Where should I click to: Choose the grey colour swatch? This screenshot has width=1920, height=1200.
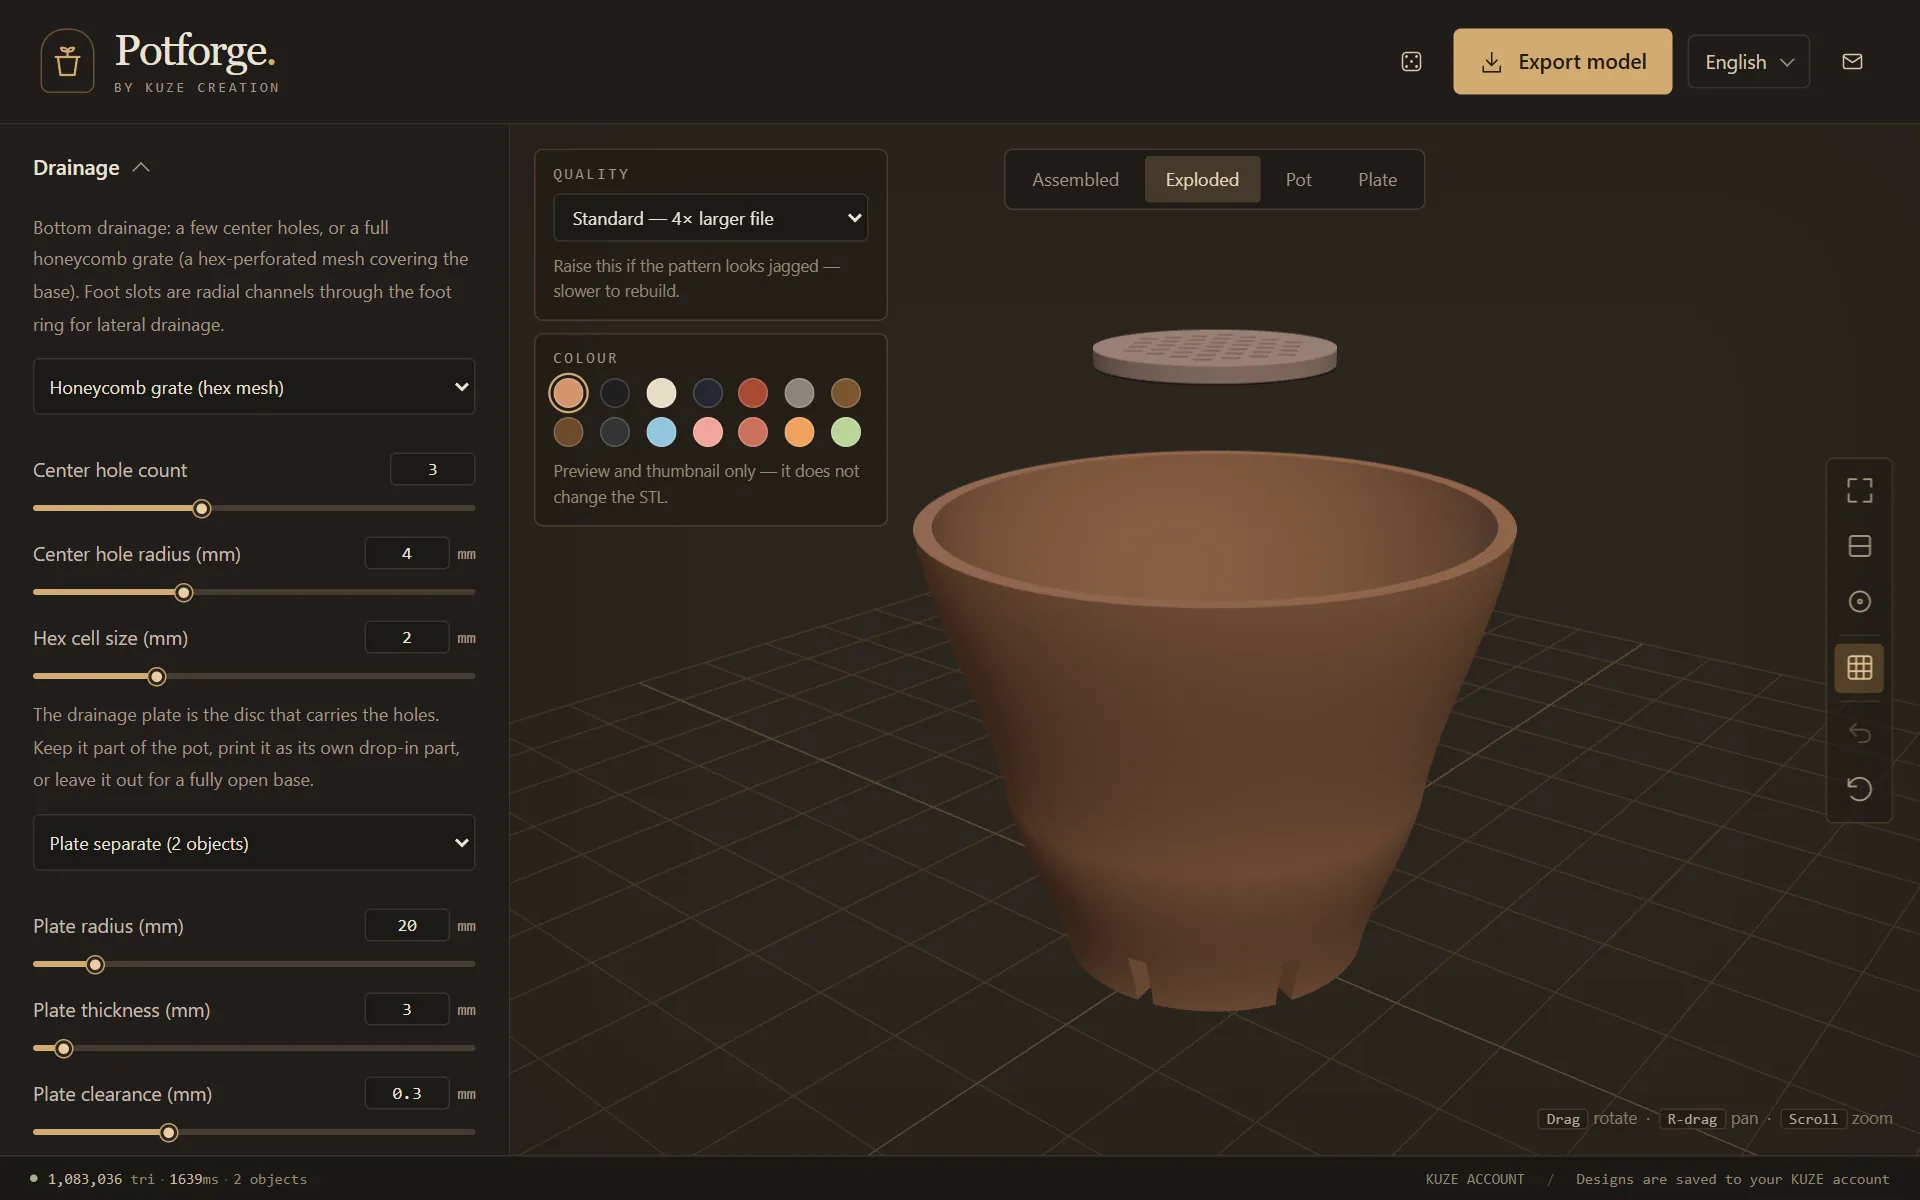point(799,393)
